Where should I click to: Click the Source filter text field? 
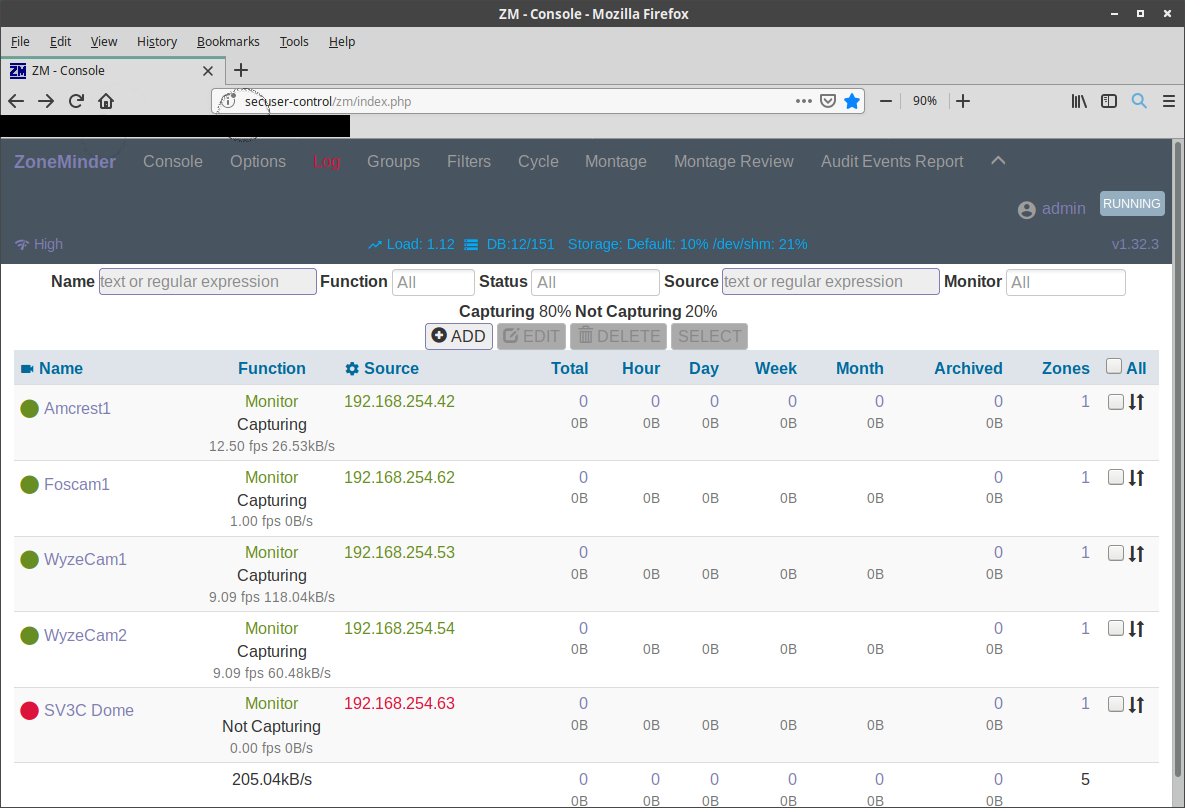(x=831, y=282)
